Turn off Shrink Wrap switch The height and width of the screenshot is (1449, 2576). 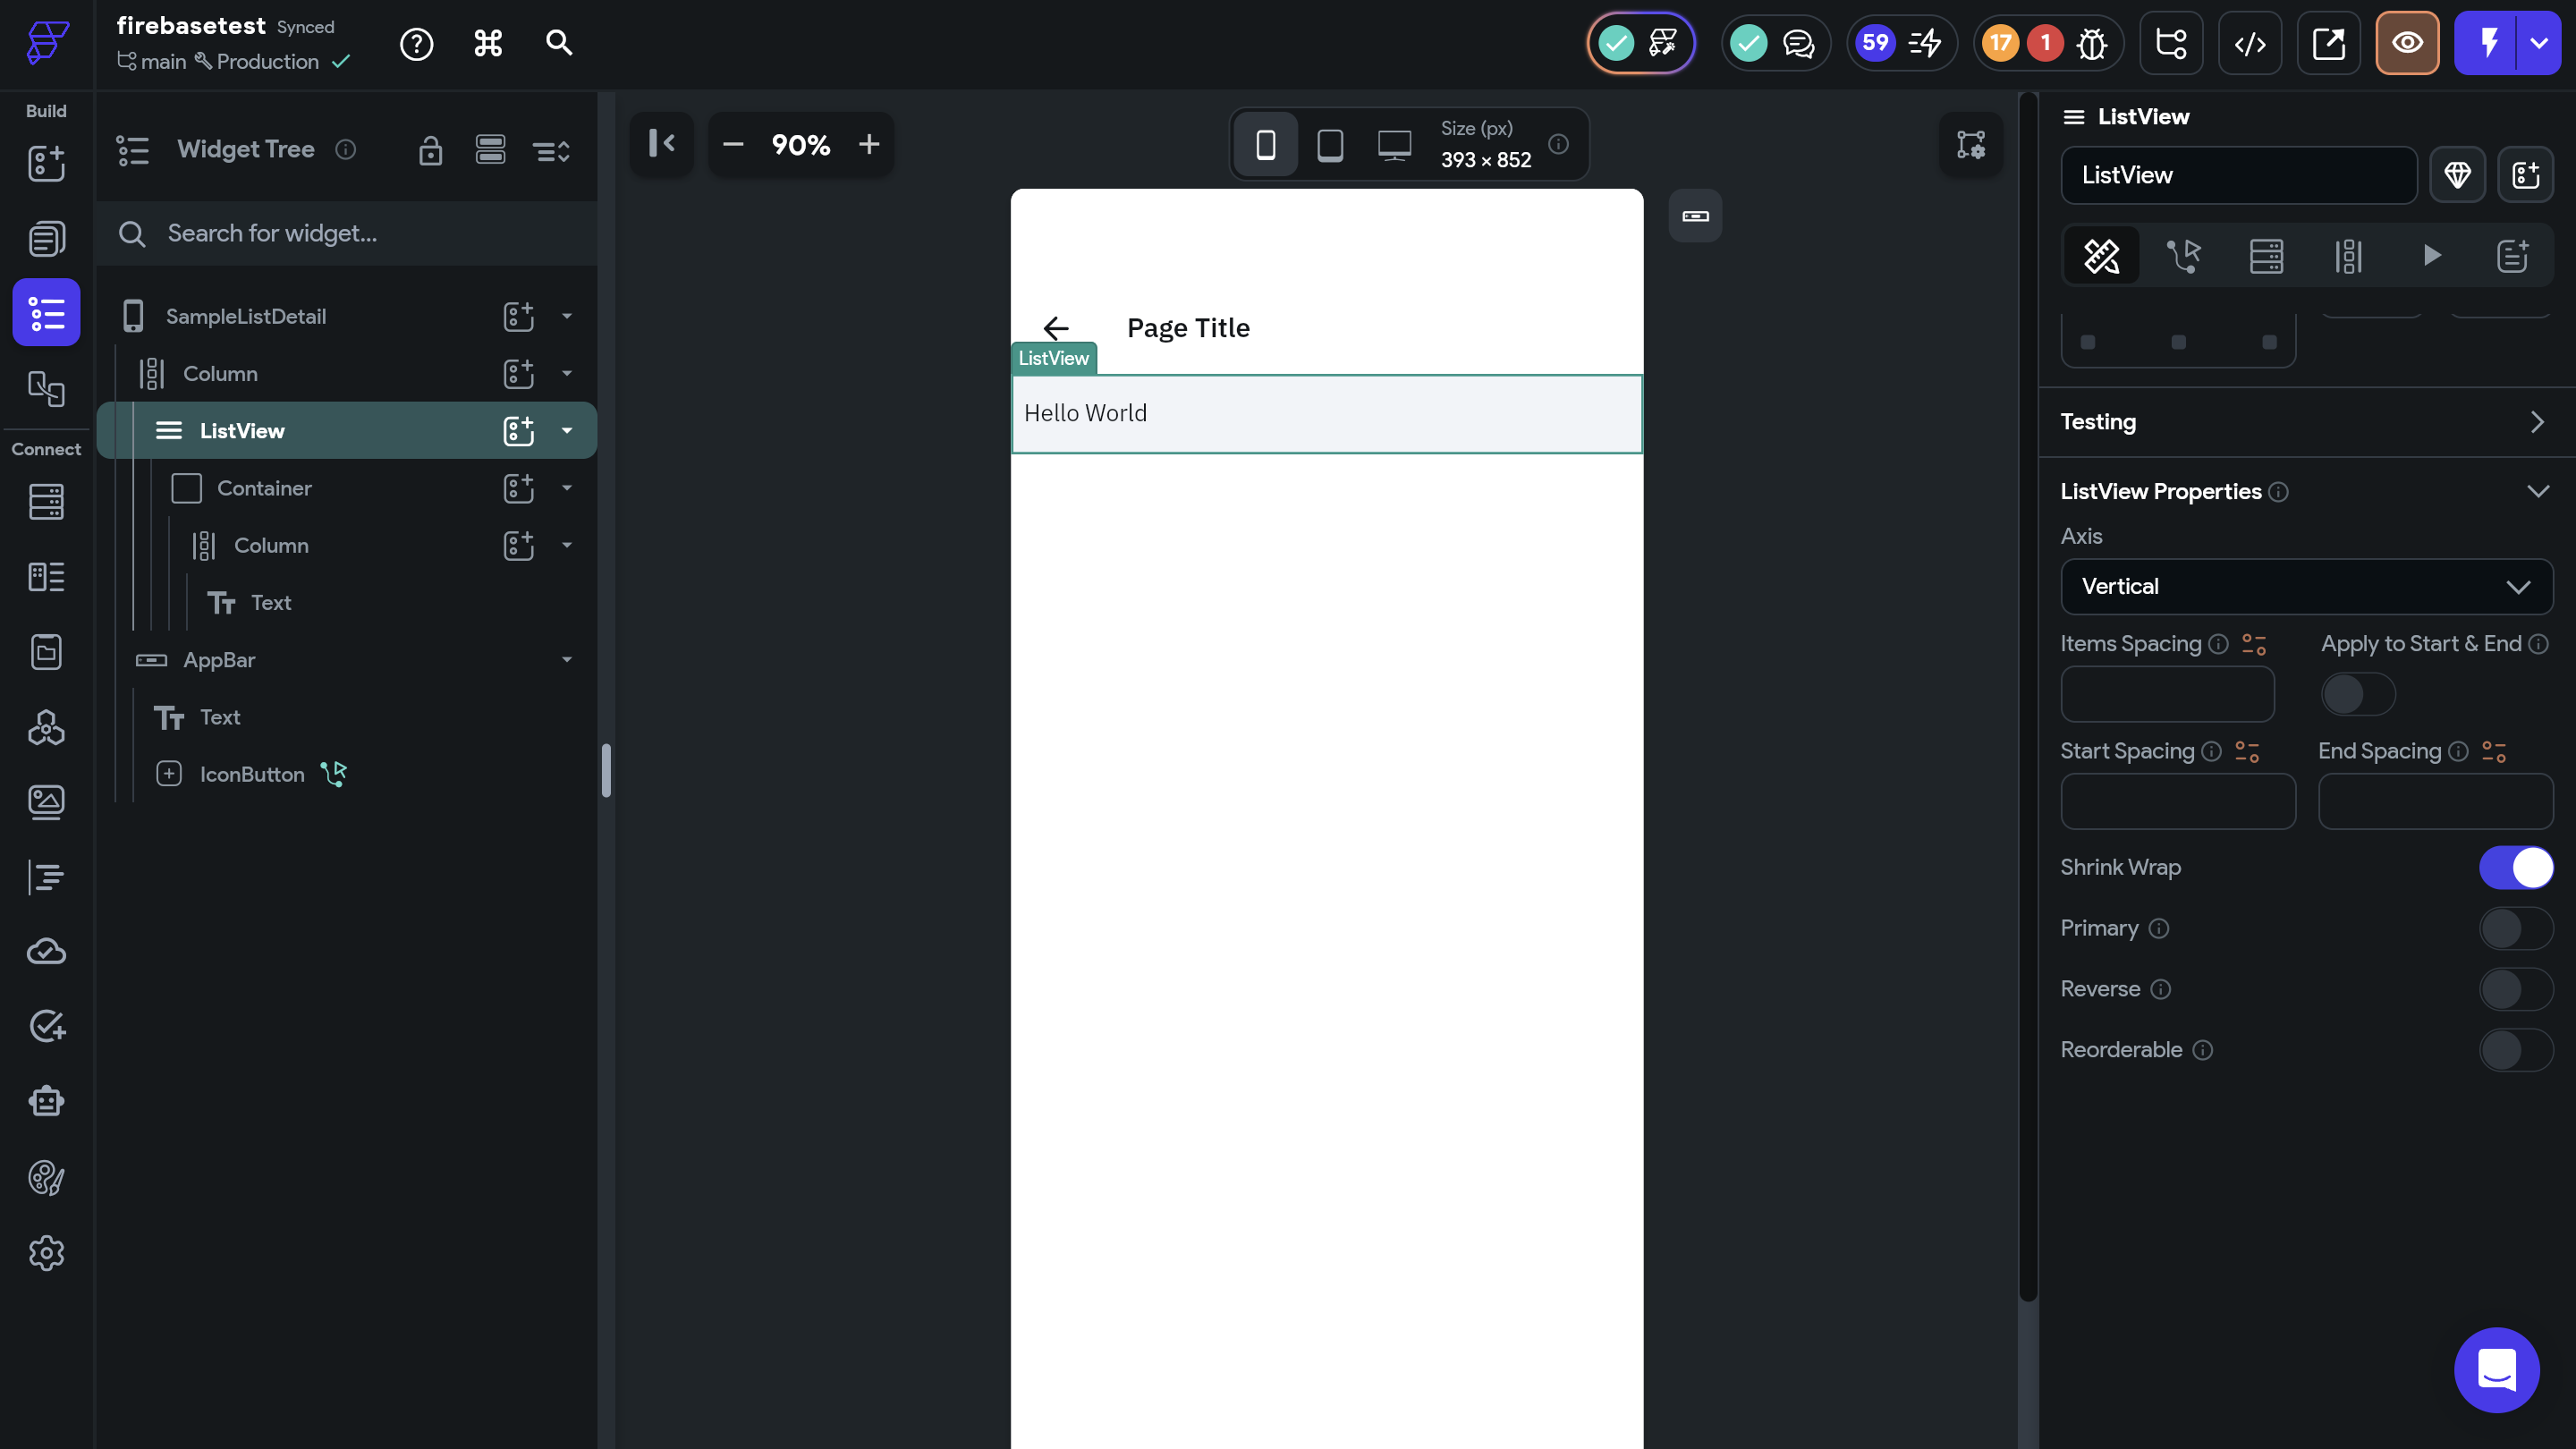tap(2516, 867)
